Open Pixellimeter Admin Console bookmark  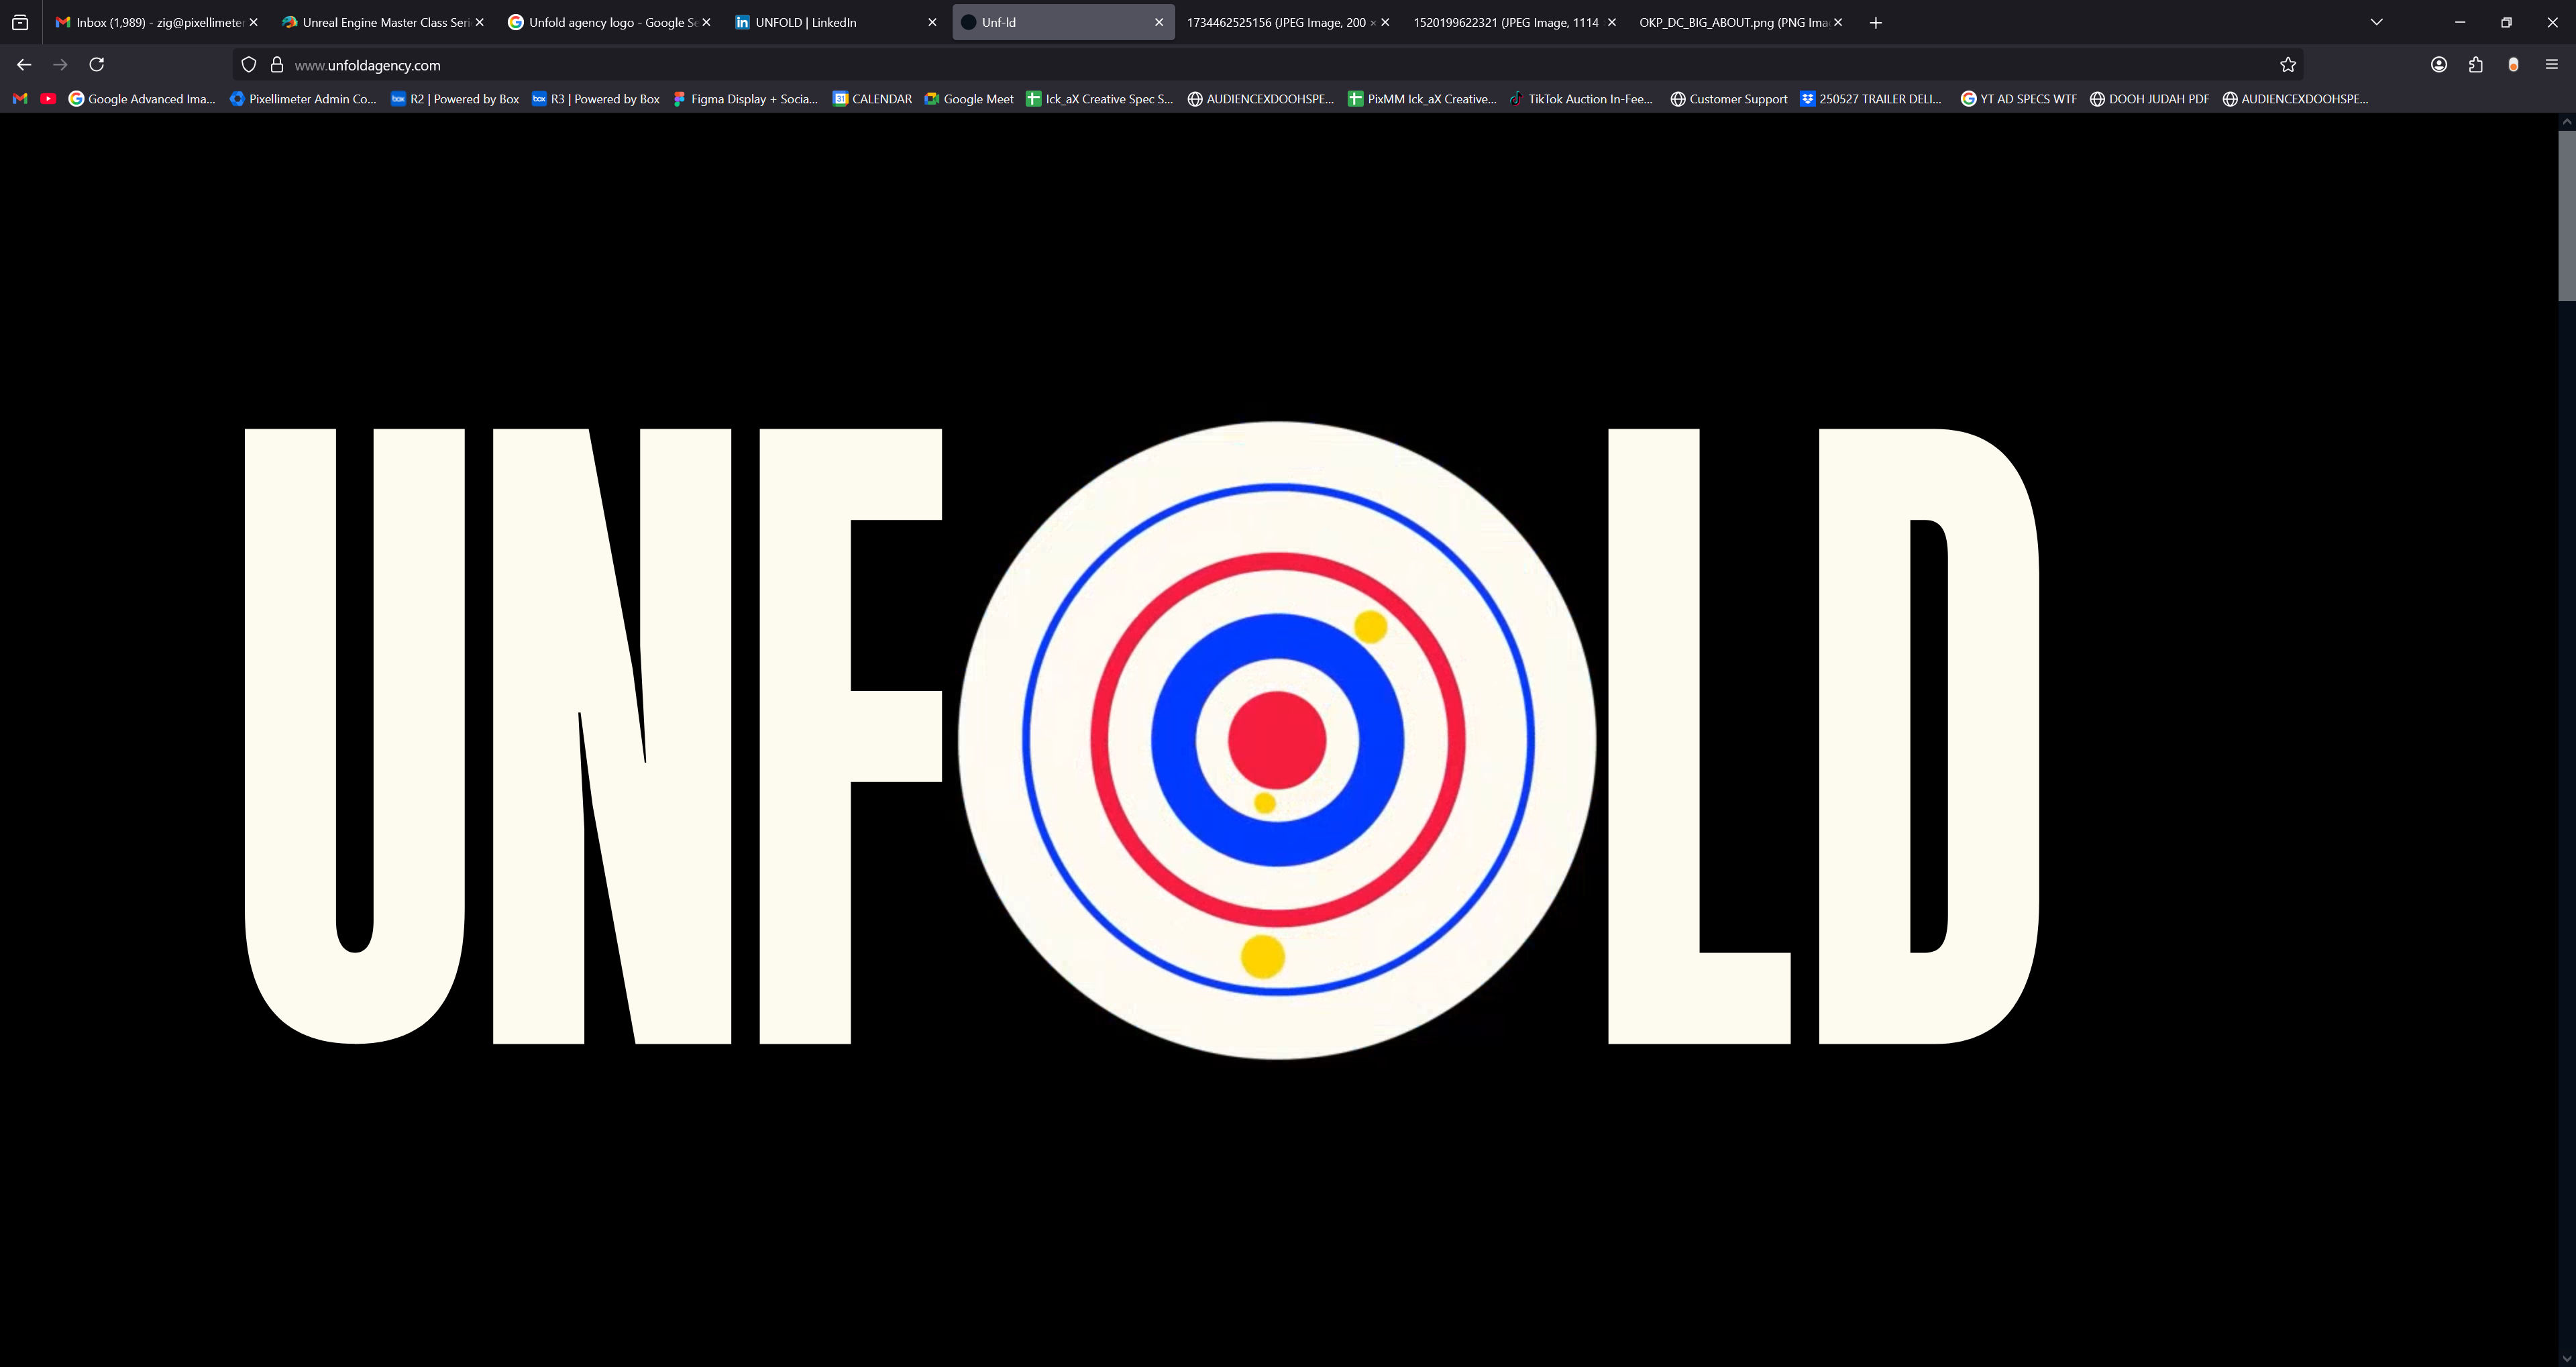[303, 99]
